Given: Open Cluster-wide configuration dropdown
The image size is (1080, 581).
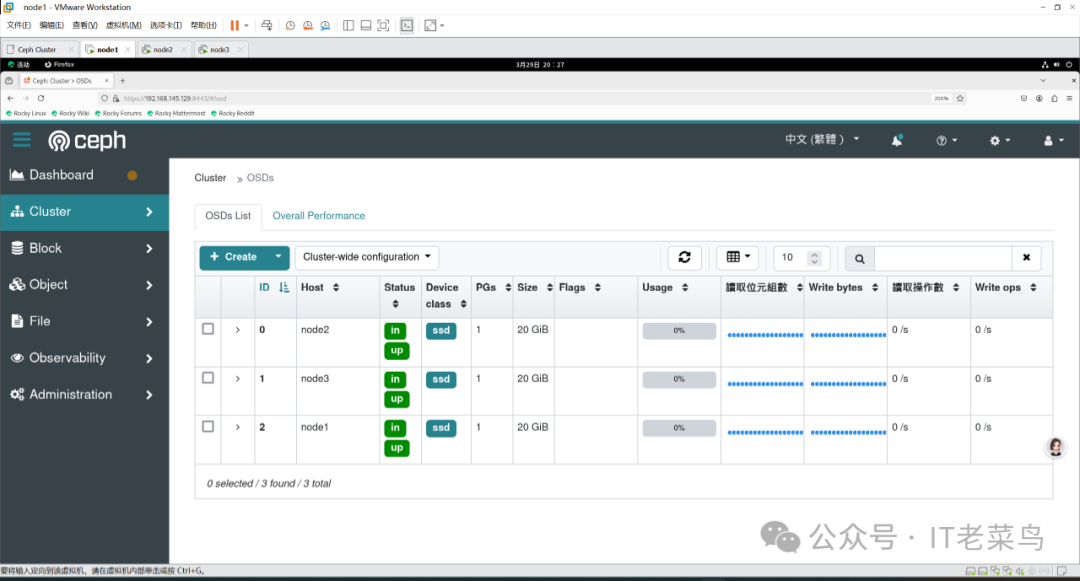Looking at the screenshot, I should (x=367, y=257).
